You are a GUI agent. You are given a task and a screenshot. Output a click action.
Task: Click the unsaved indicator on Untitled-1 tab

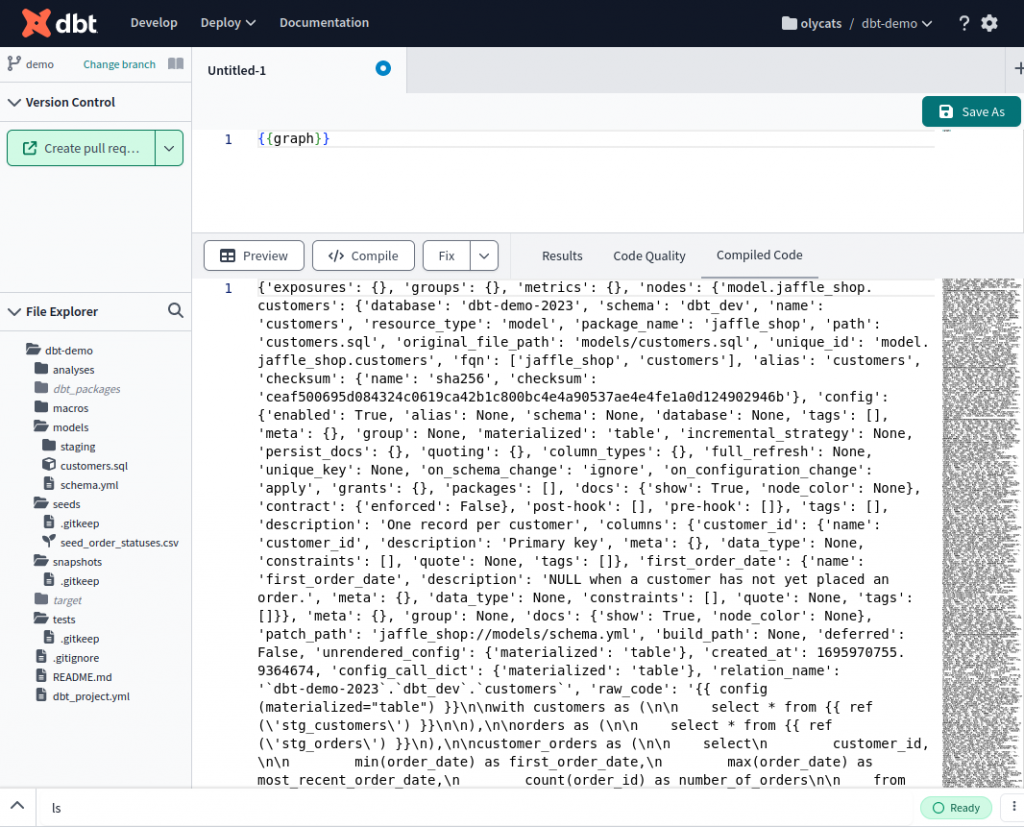383,69
